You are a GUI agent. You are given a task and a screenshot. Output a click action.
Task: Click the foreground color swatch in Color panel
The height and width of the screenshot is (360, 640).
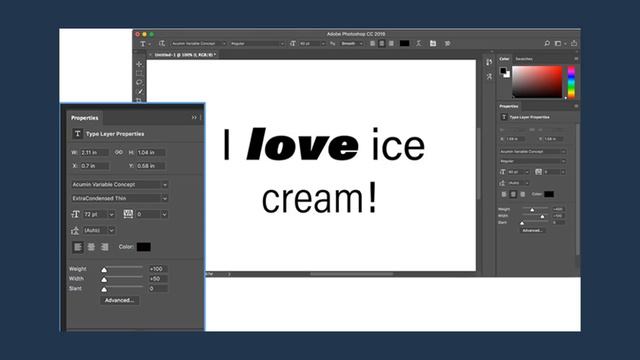tap(503, 71)
